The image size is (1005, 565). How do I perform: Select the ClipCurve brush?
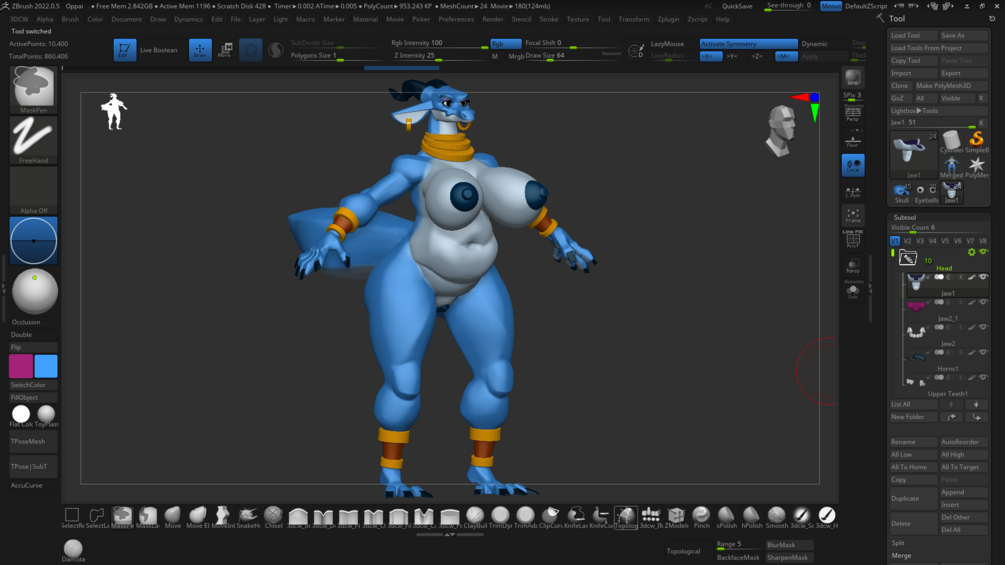551,516
